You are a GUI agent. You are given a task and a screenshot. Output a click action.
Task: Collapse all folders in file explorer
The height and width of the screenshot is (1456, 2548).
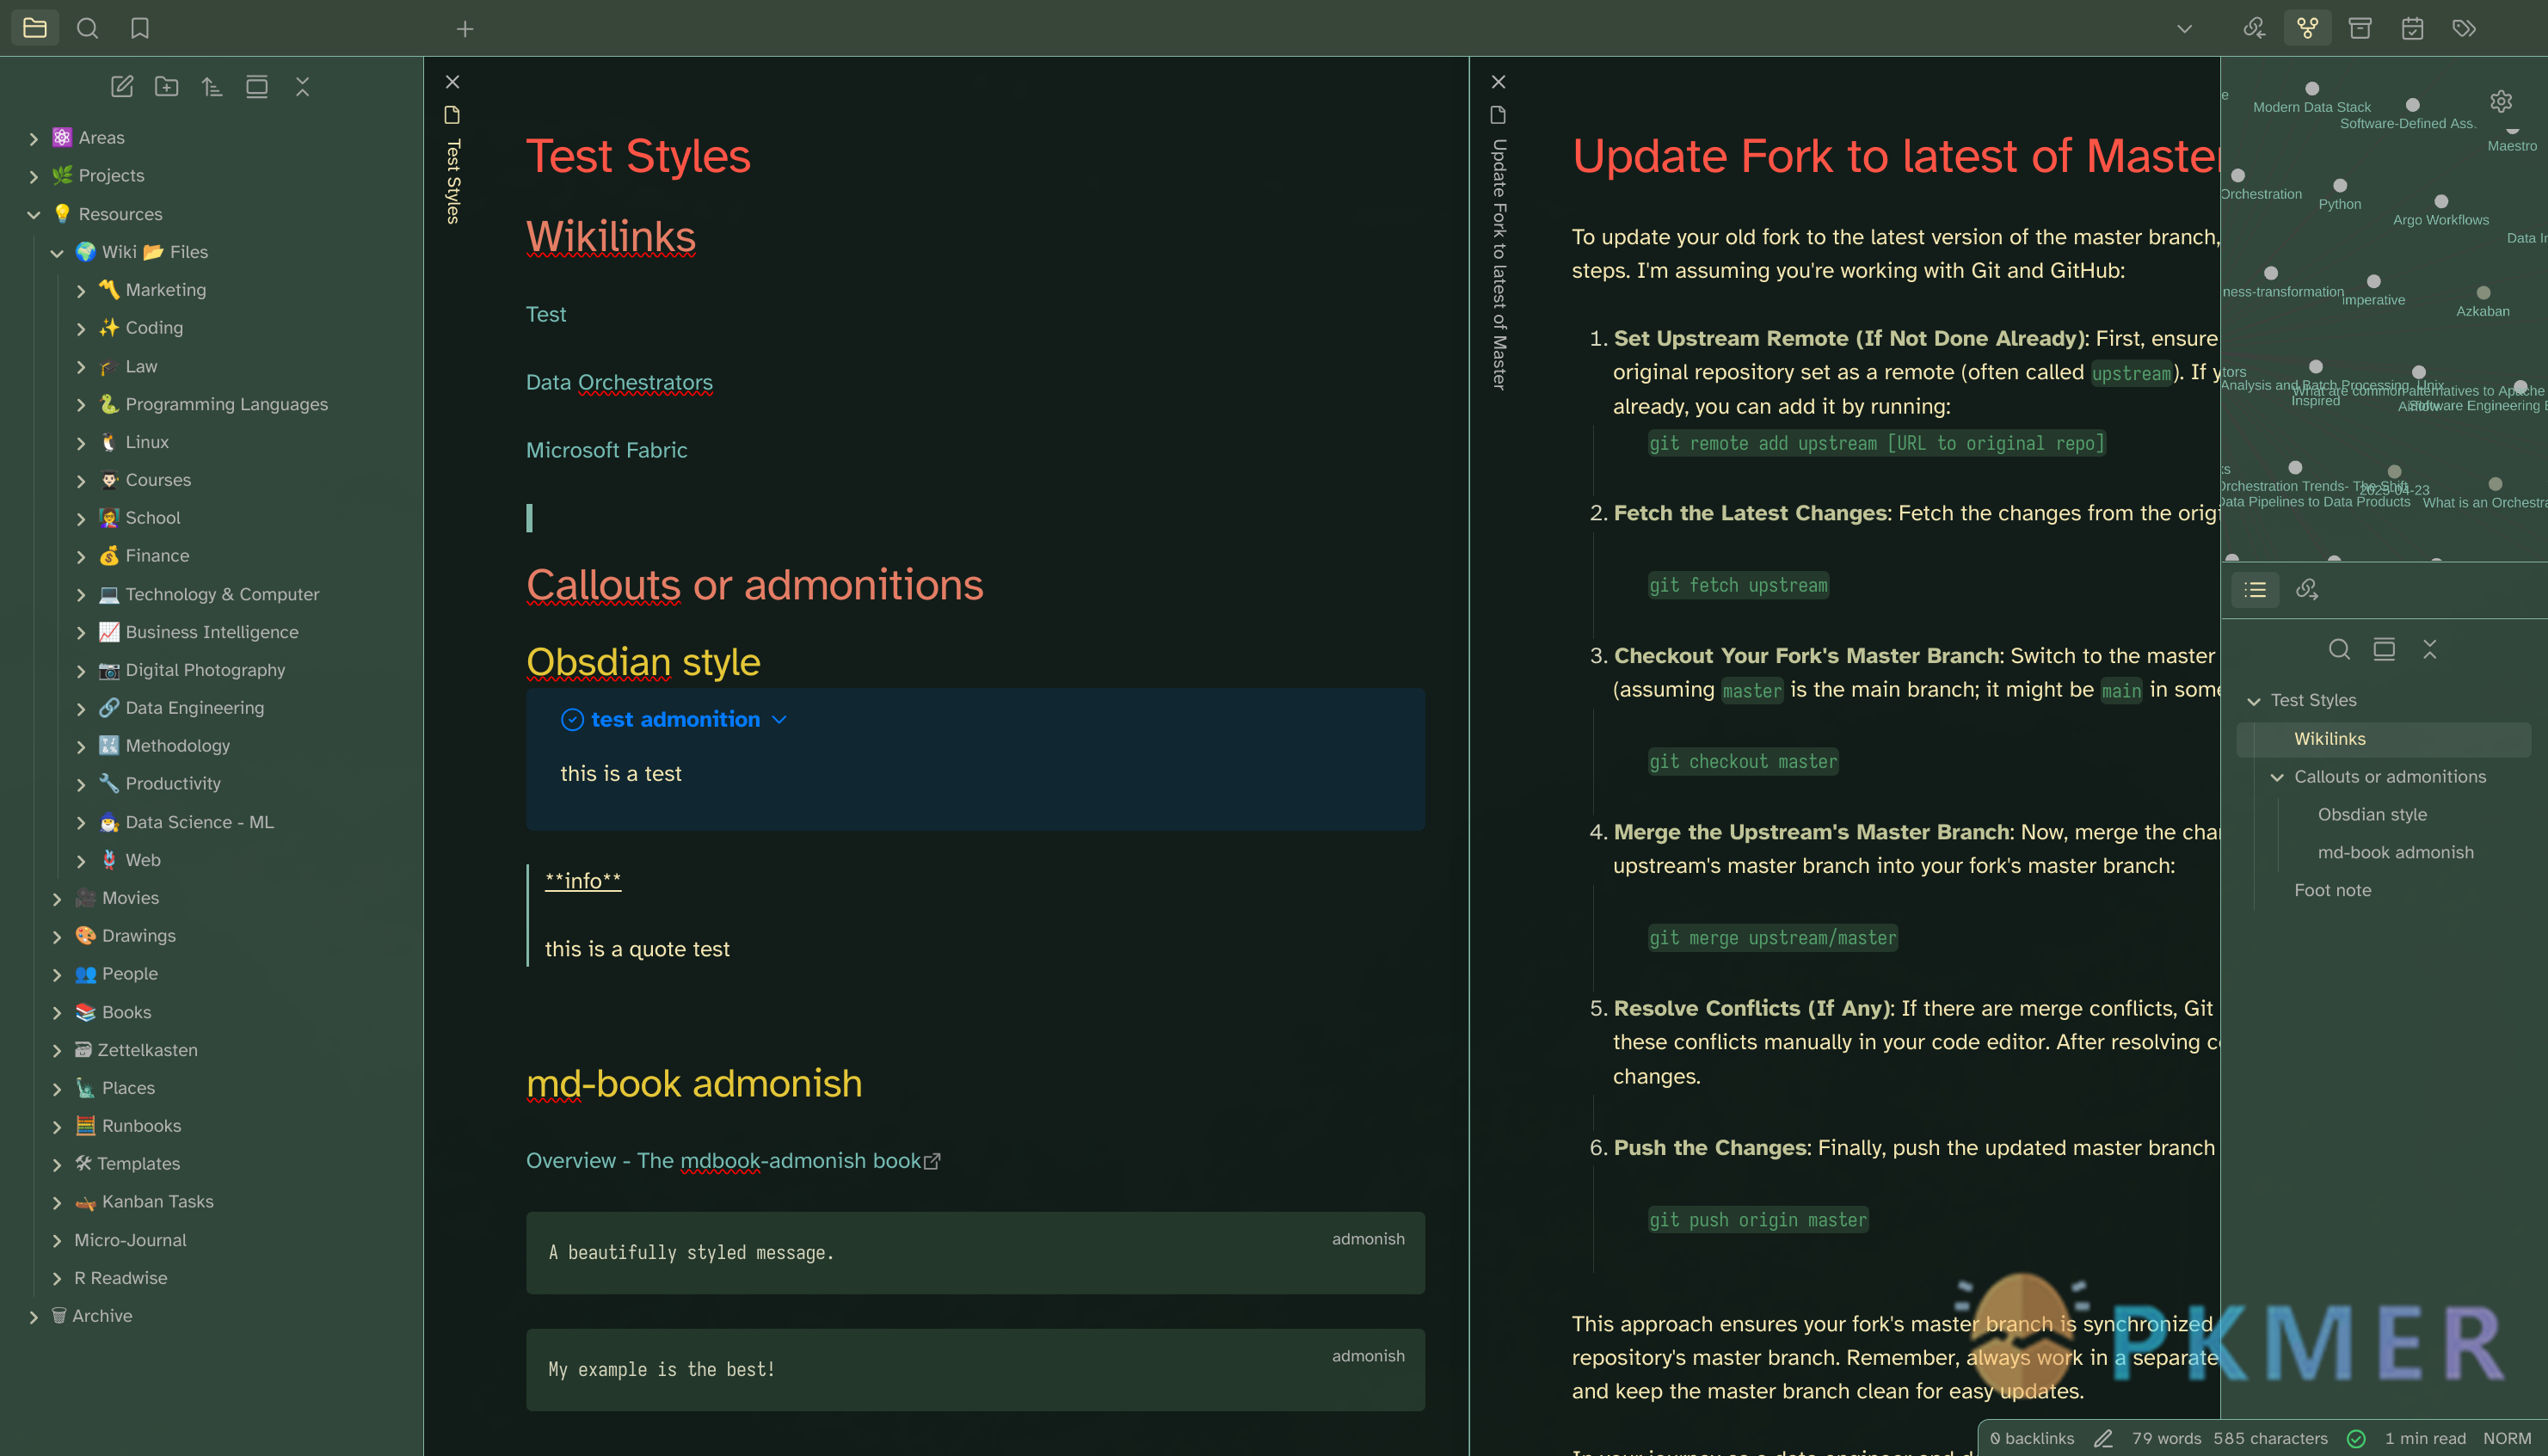(302, 87)
